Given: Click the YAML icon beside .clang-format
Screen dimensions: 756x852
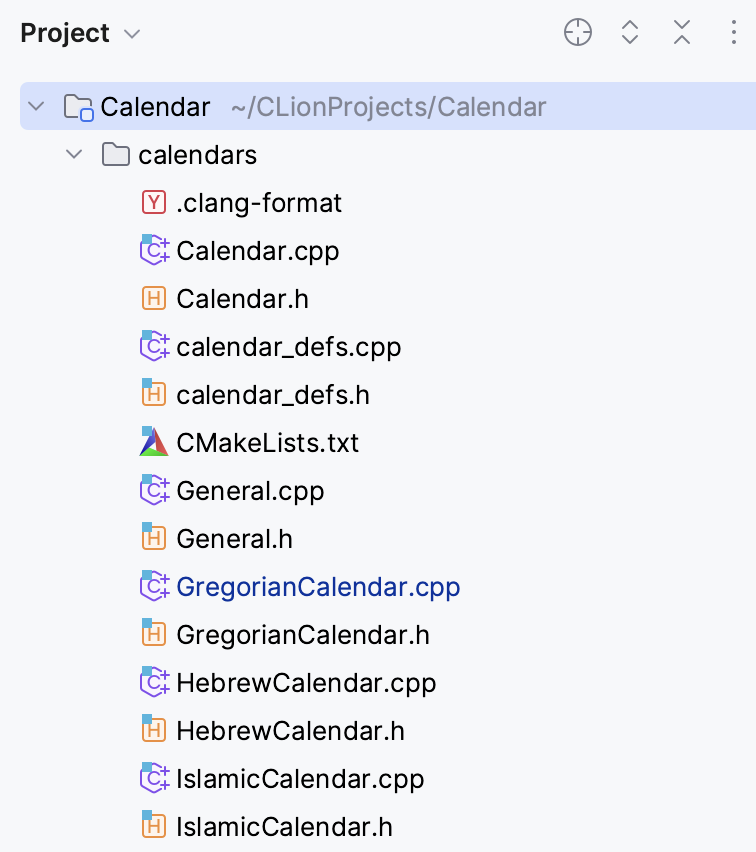Looking at the screenshot, I should point(154,202).
